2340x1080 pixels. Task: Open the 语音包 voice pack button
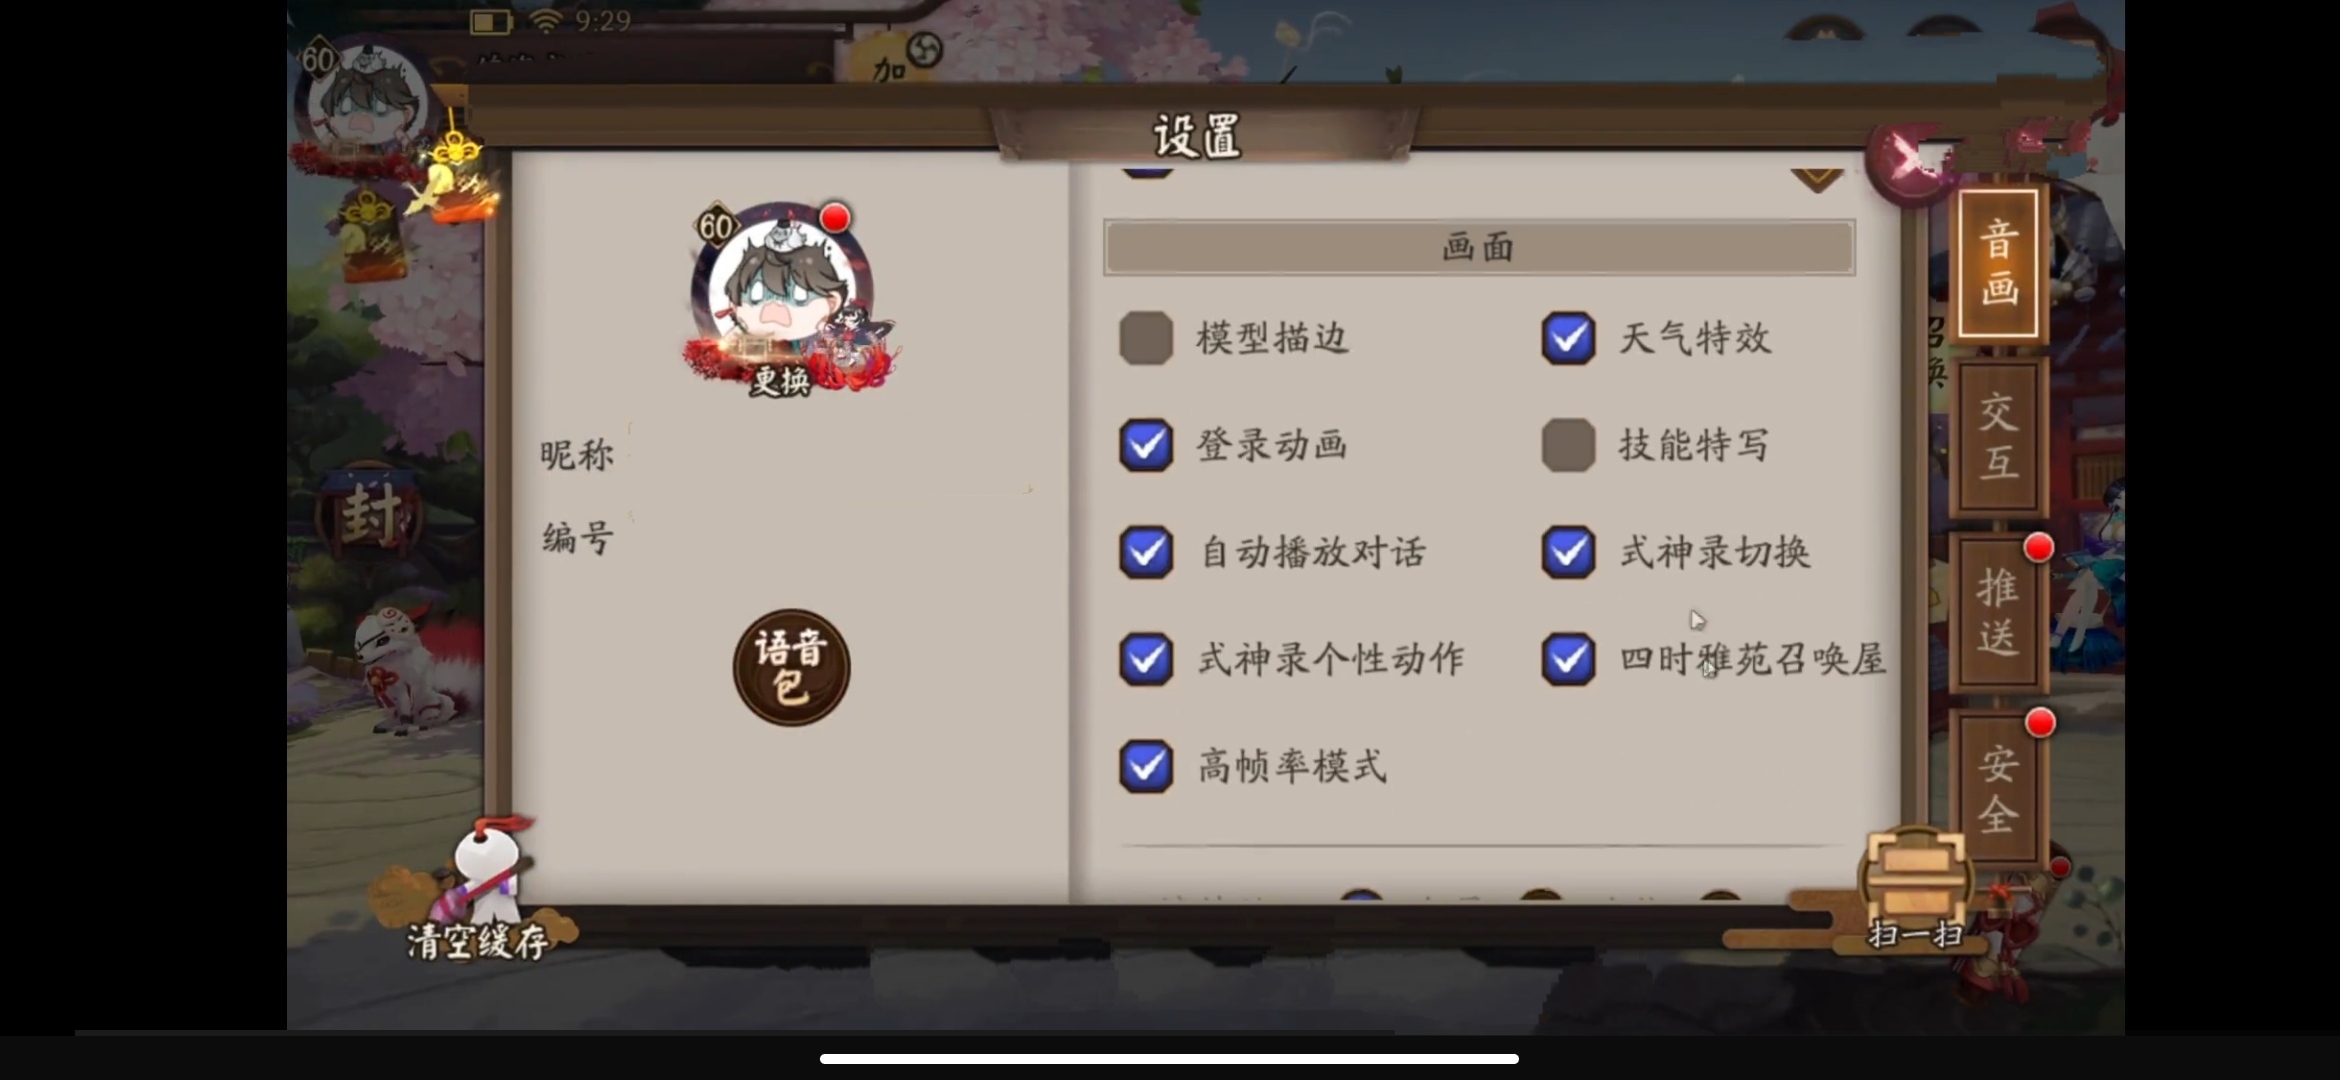coord(791,667)
